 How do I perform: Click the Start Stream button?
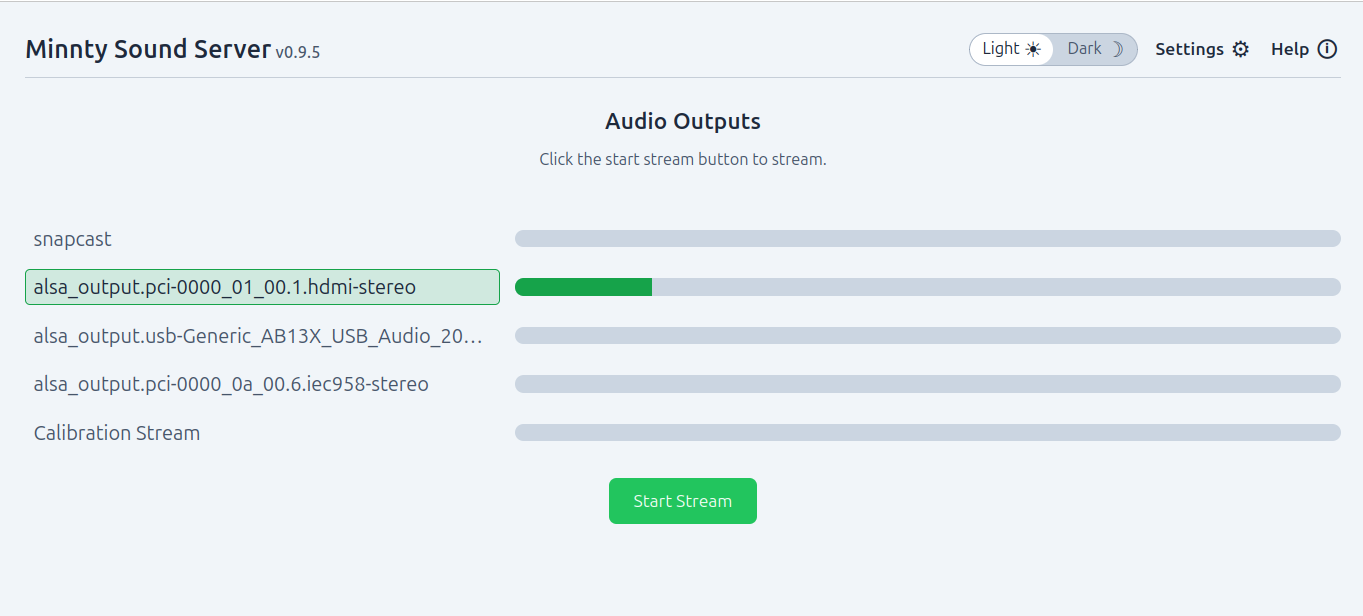[x=683, y=501]
